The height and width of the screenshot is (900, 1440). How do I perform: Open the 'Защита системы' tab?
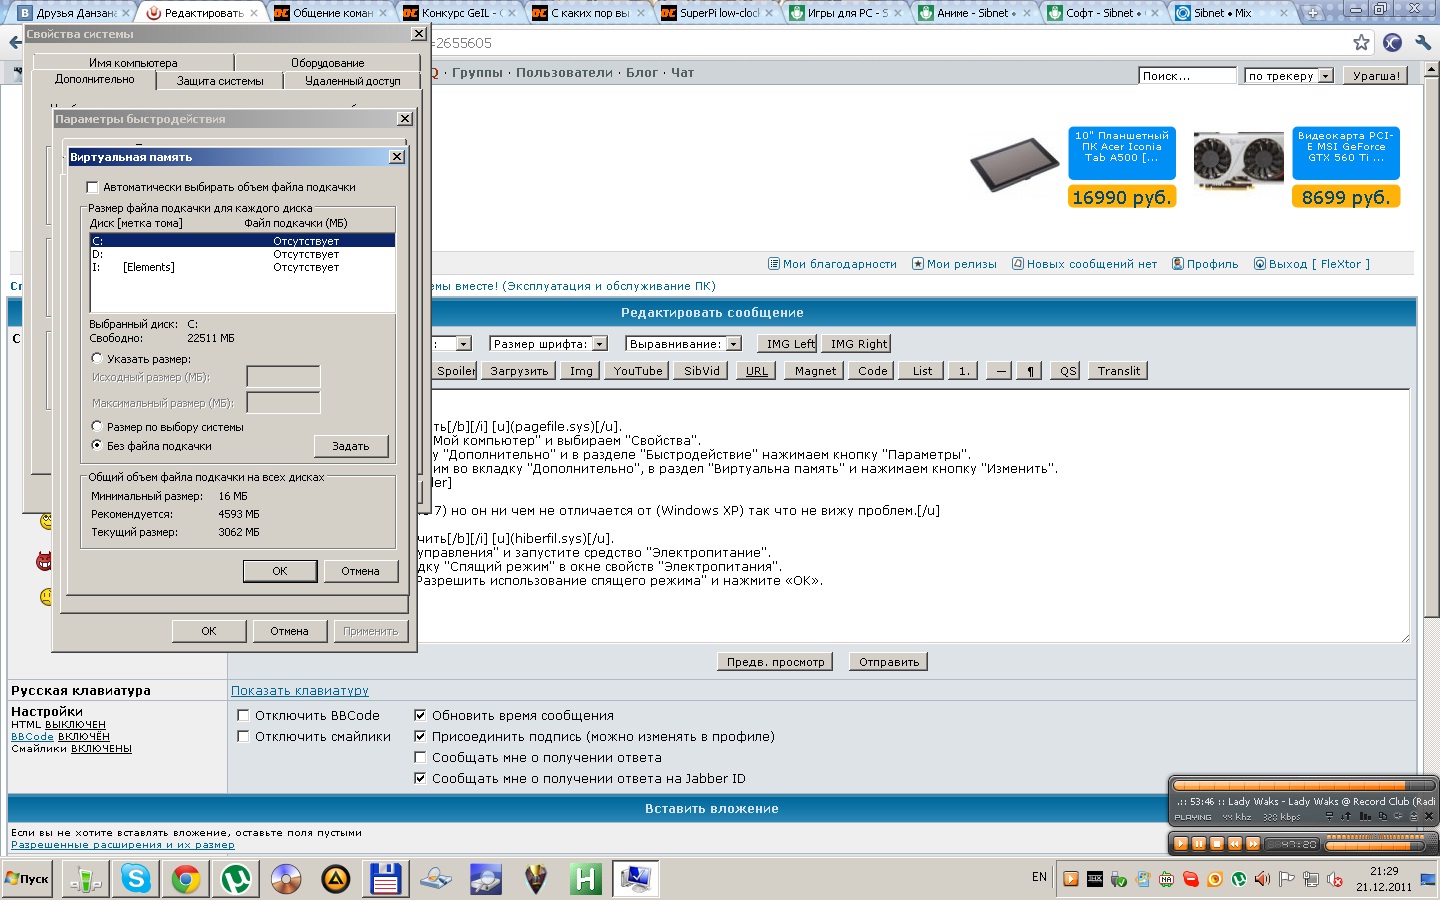point(219,81)
